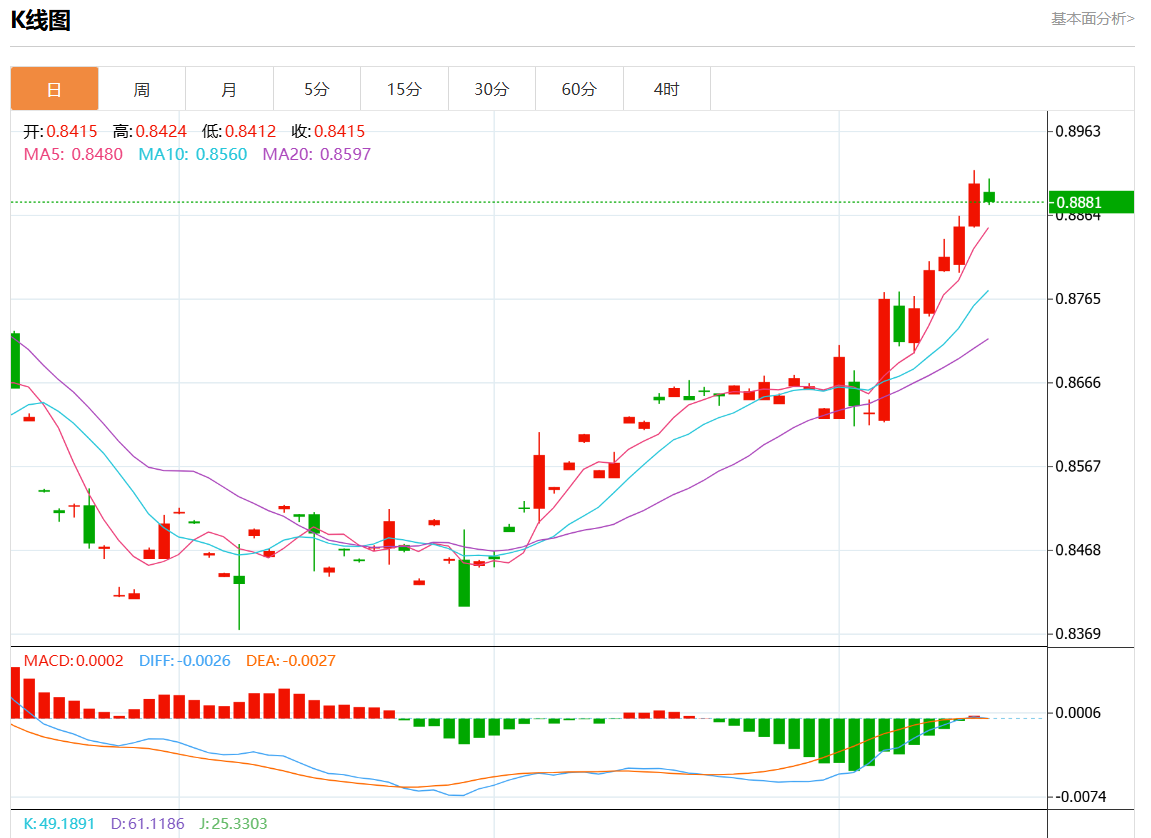Switch to the 月 monthly tab
Image resolution: width=1151 pixels, height=838 pixels.
[229, 89]
